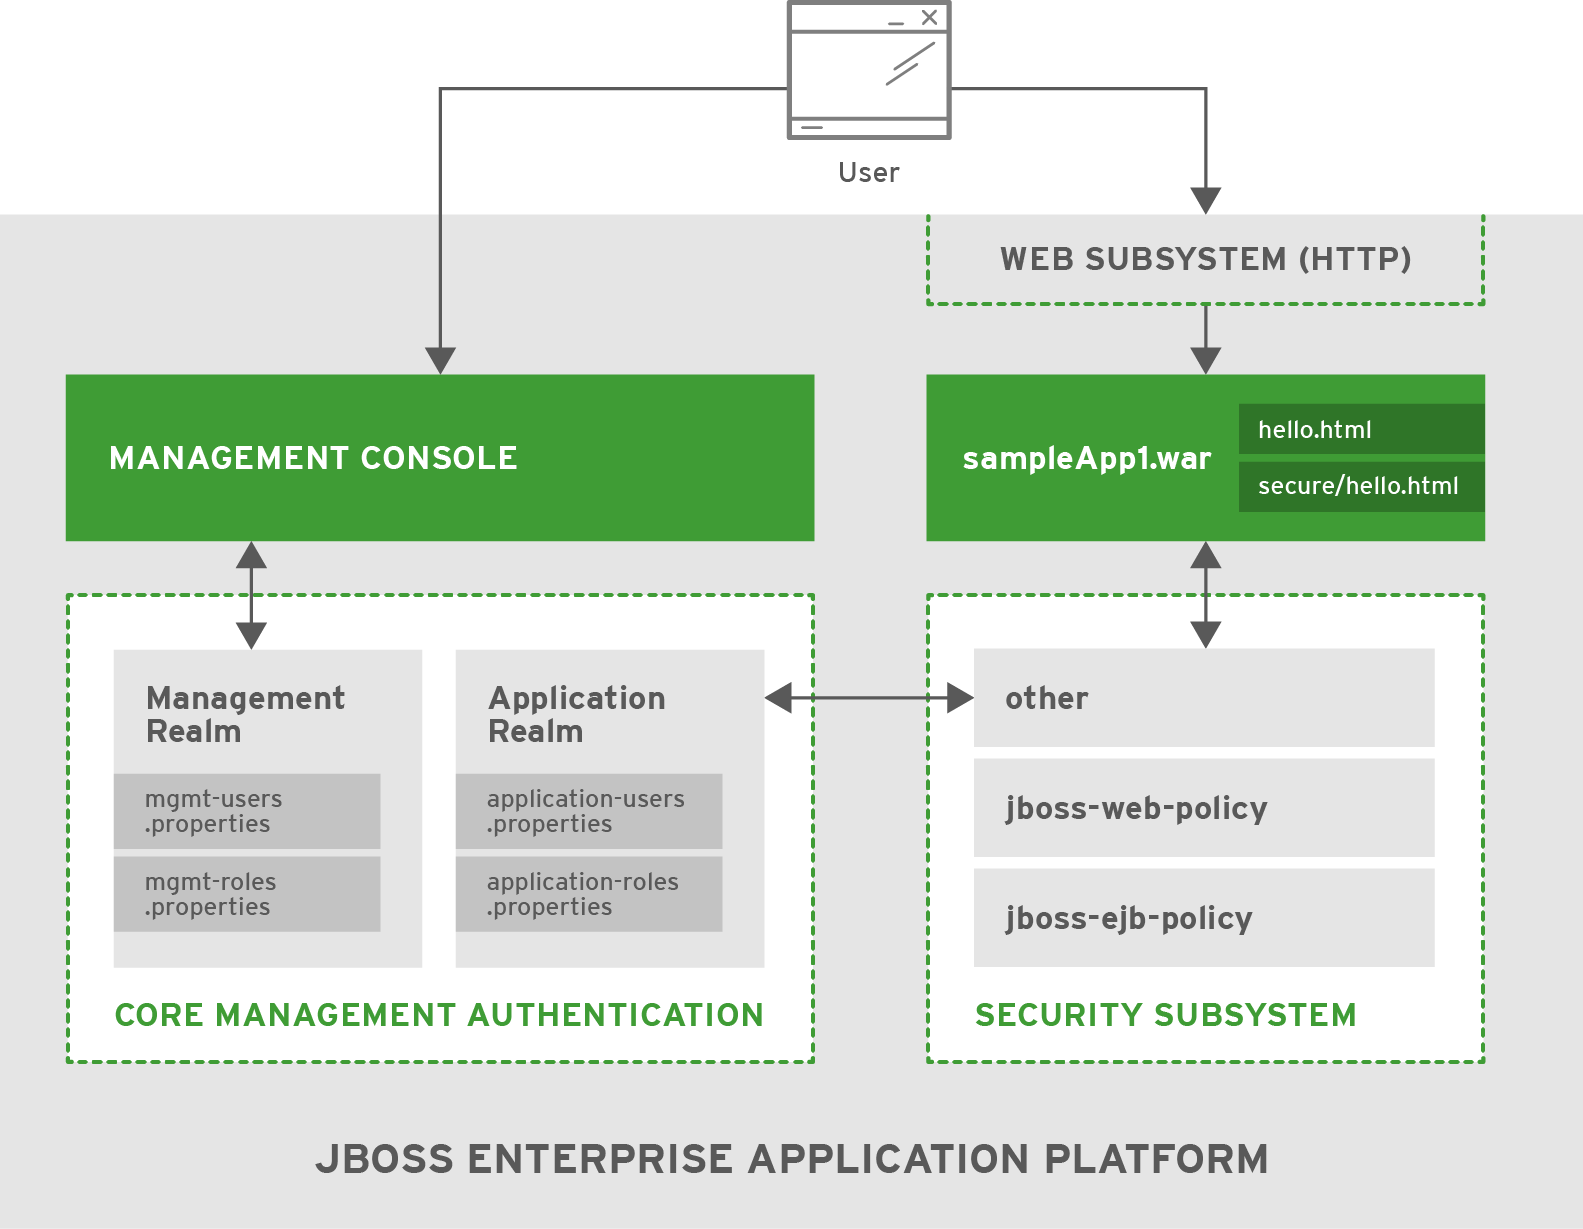1583x1229 pixels.
Task: Click mgmt-roles.properties file box
Action: point(247,894)
